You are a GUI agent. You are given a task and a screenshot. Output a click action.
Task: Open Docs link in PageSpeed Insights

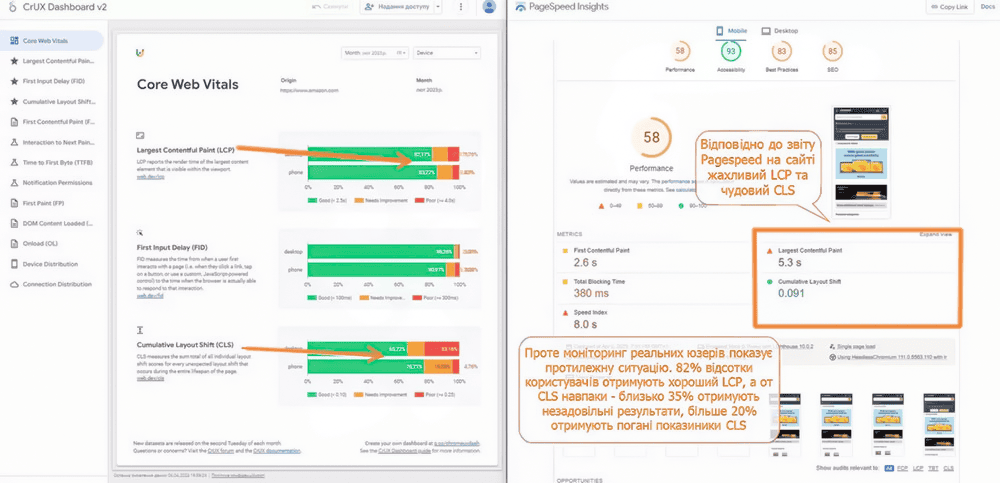pyautogui.click(x=986, y=7)
